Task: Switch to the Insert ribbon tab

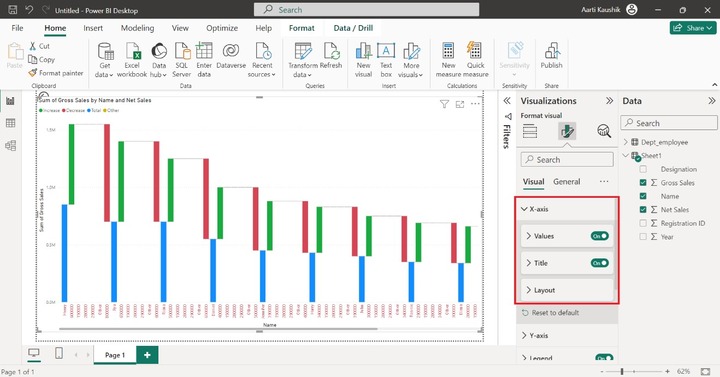Action: coord(93,28)
